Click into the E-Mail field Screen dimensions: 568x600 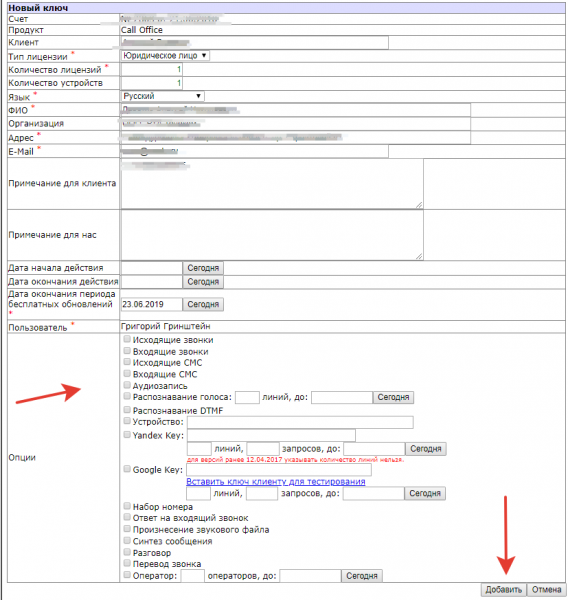(x=255, y=151)
